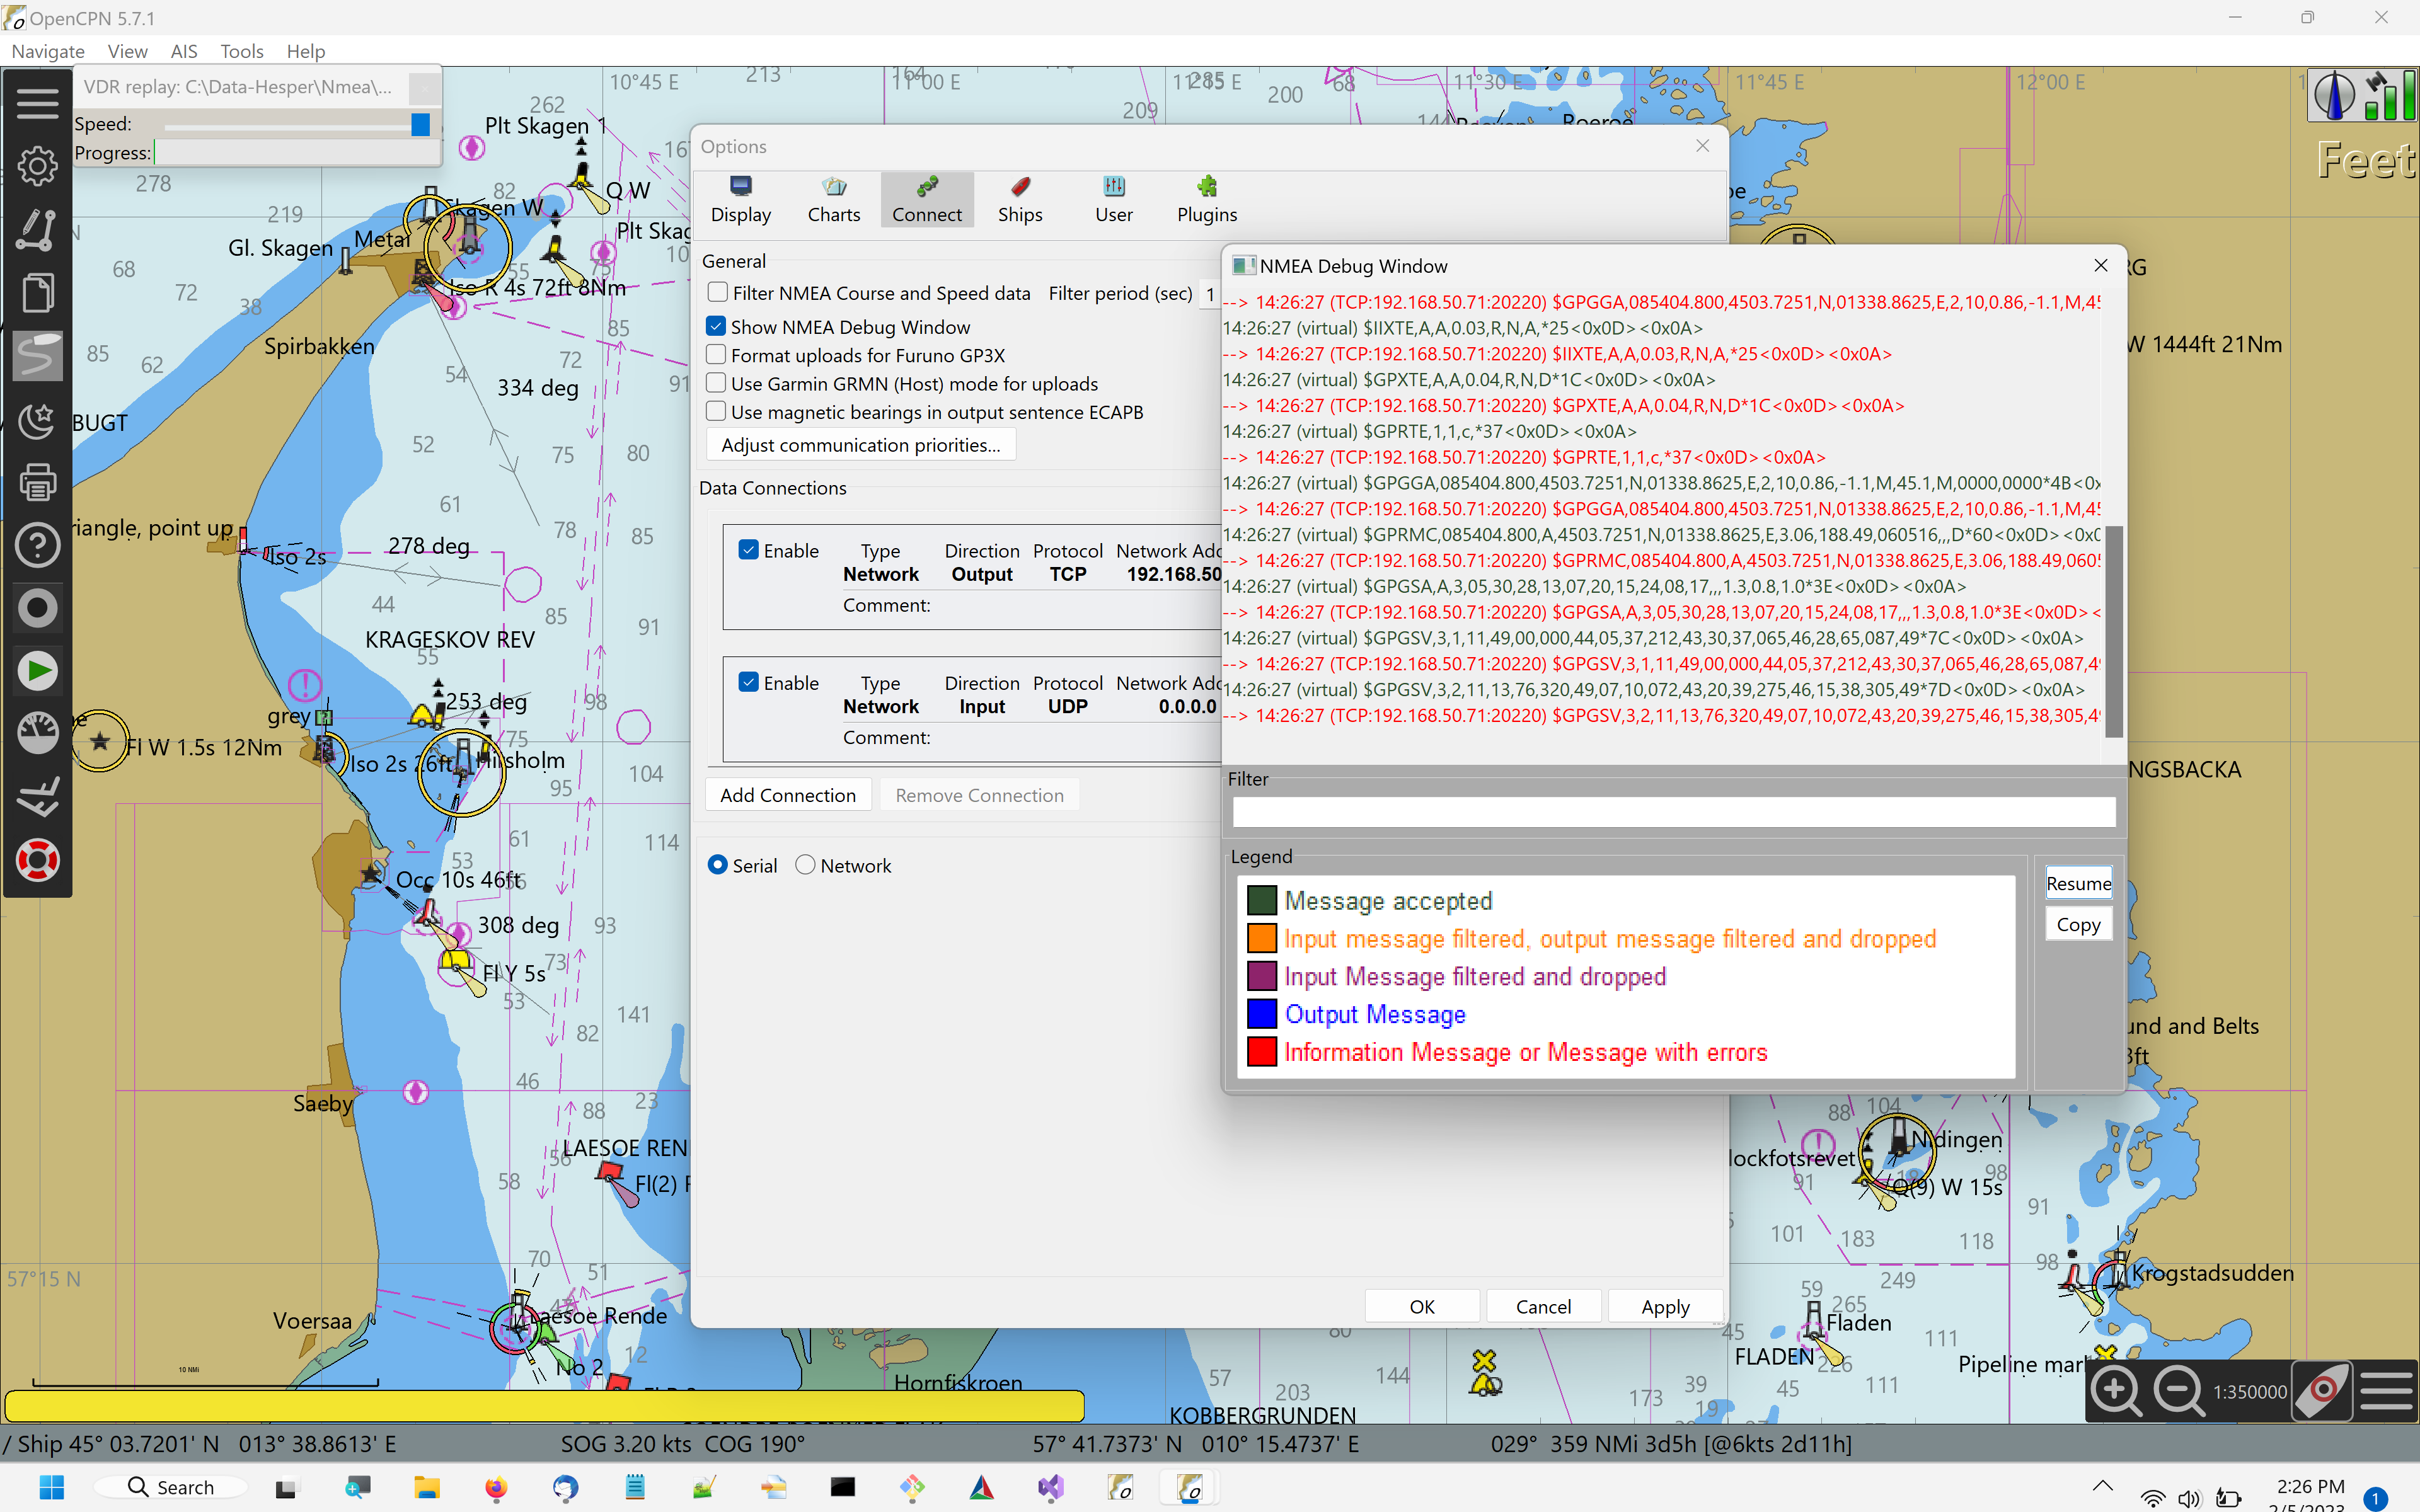Open the settings gear in the left toolbar
2420x1512 pixels.
click(37, 166)
